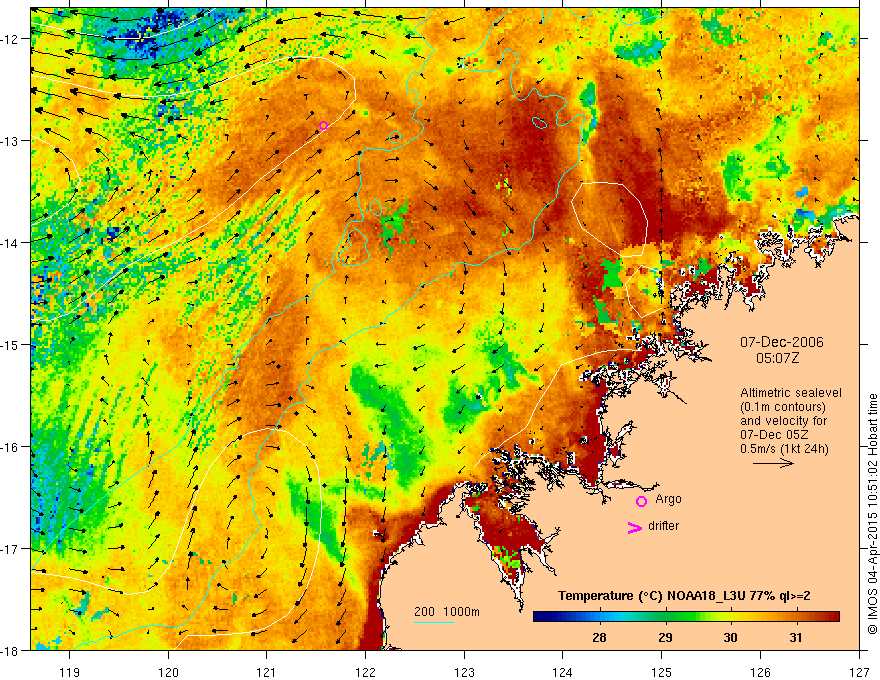Click the 'Argo' legend label

pos(668,499)
